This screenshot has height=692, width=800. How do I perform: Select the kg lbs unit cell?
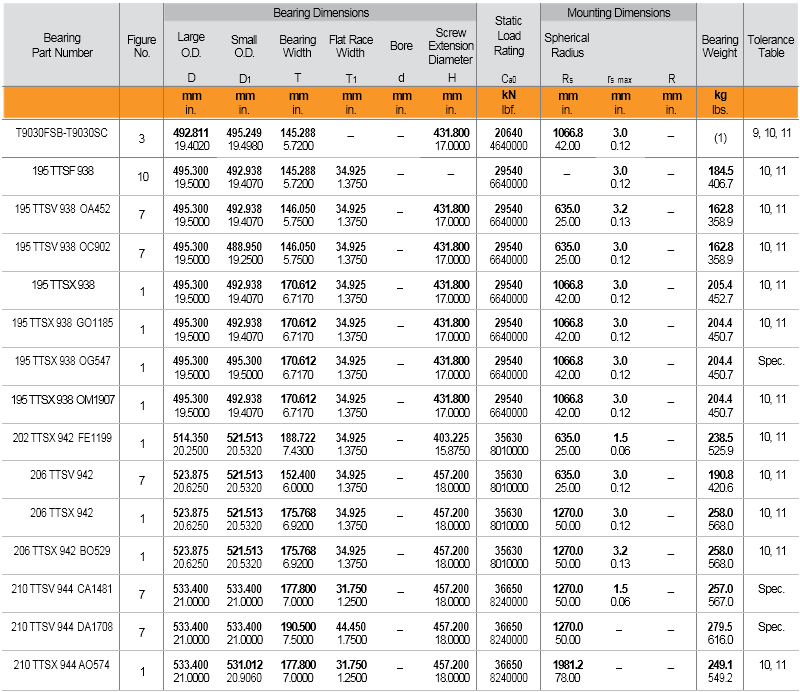coord(719,102)
